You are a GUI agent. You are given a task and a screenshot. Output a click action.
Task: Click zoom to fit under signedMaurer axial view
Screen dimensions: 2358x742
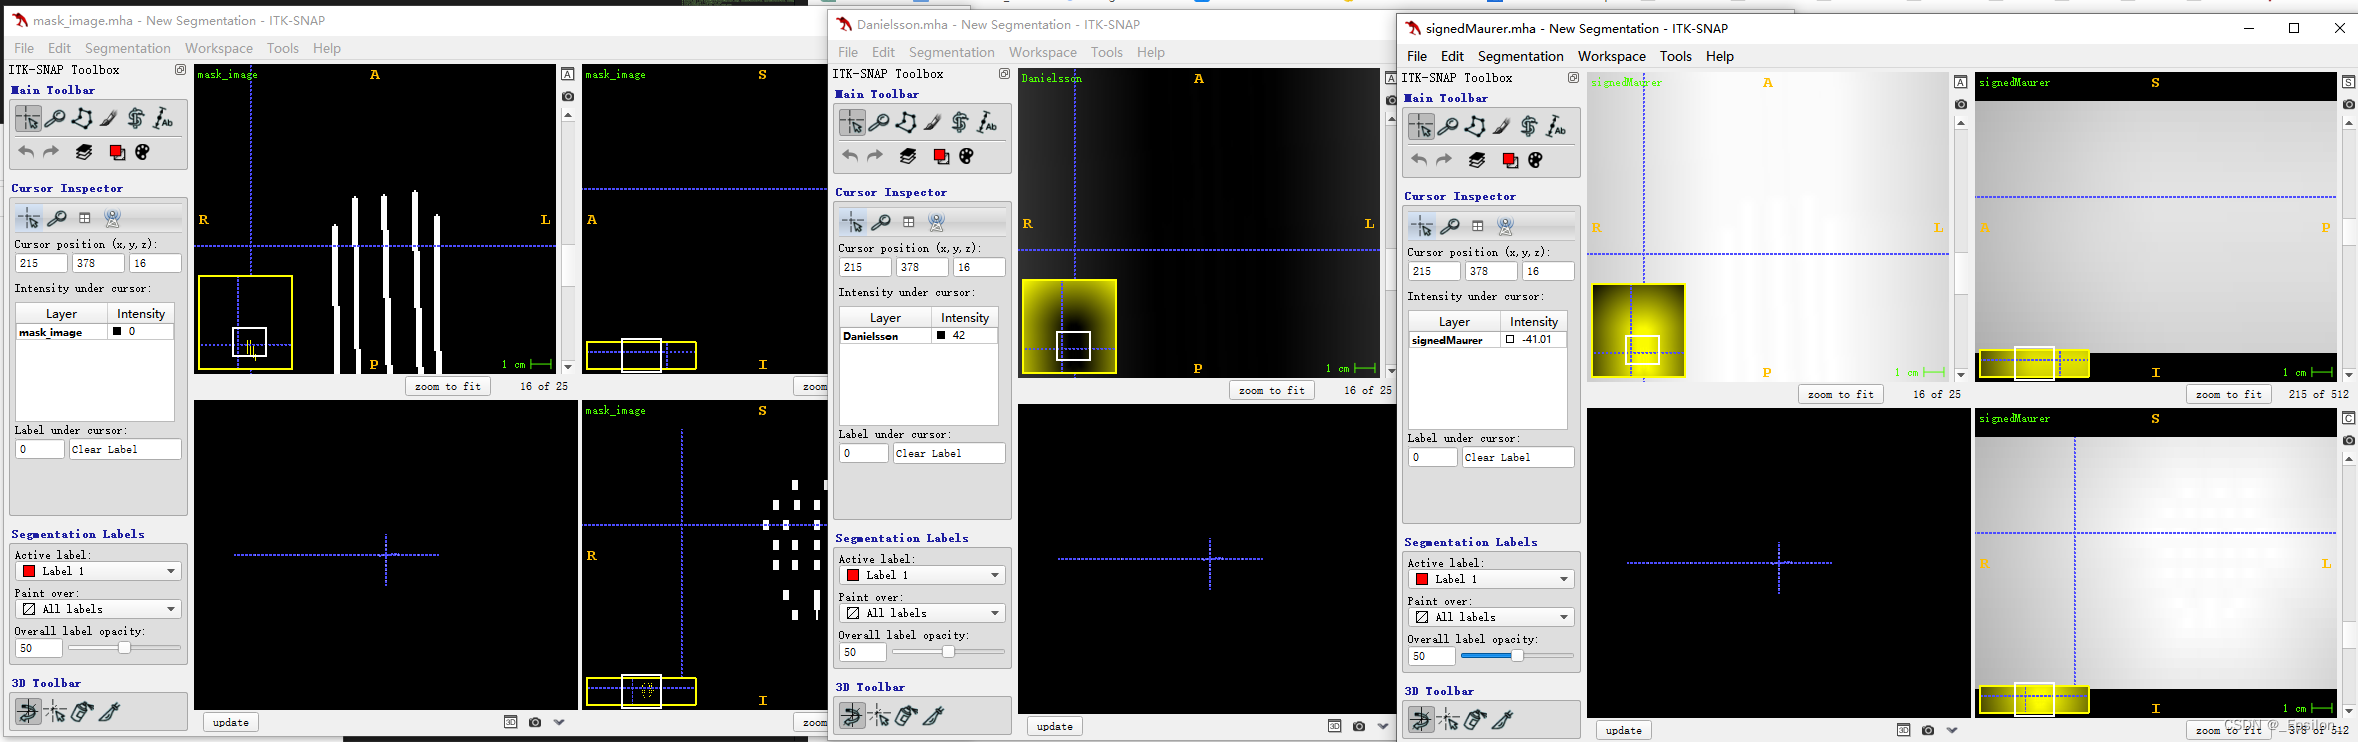click(x=1841, y=394)
